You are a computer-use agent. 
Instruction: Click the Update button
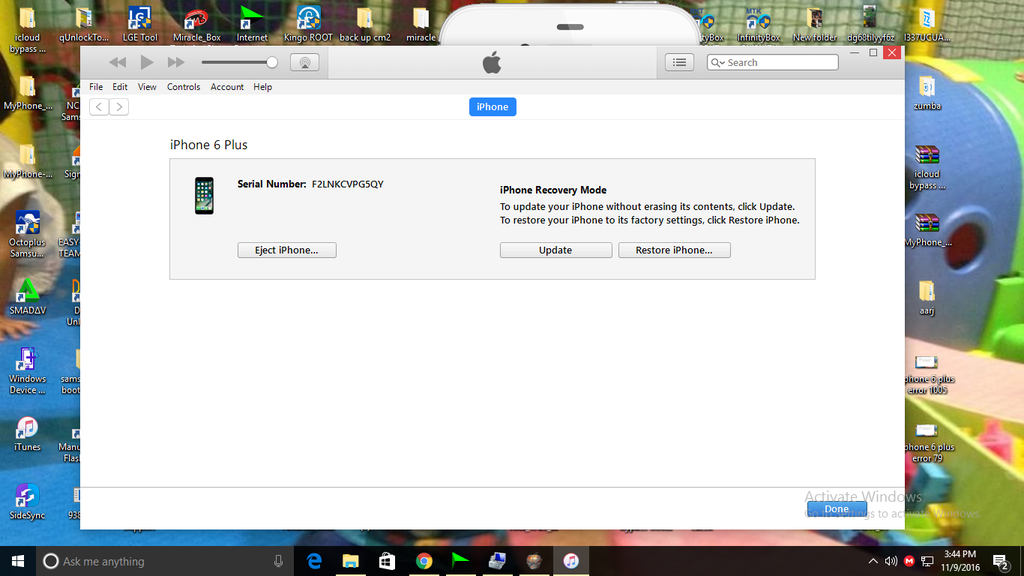tap(555, 250)
